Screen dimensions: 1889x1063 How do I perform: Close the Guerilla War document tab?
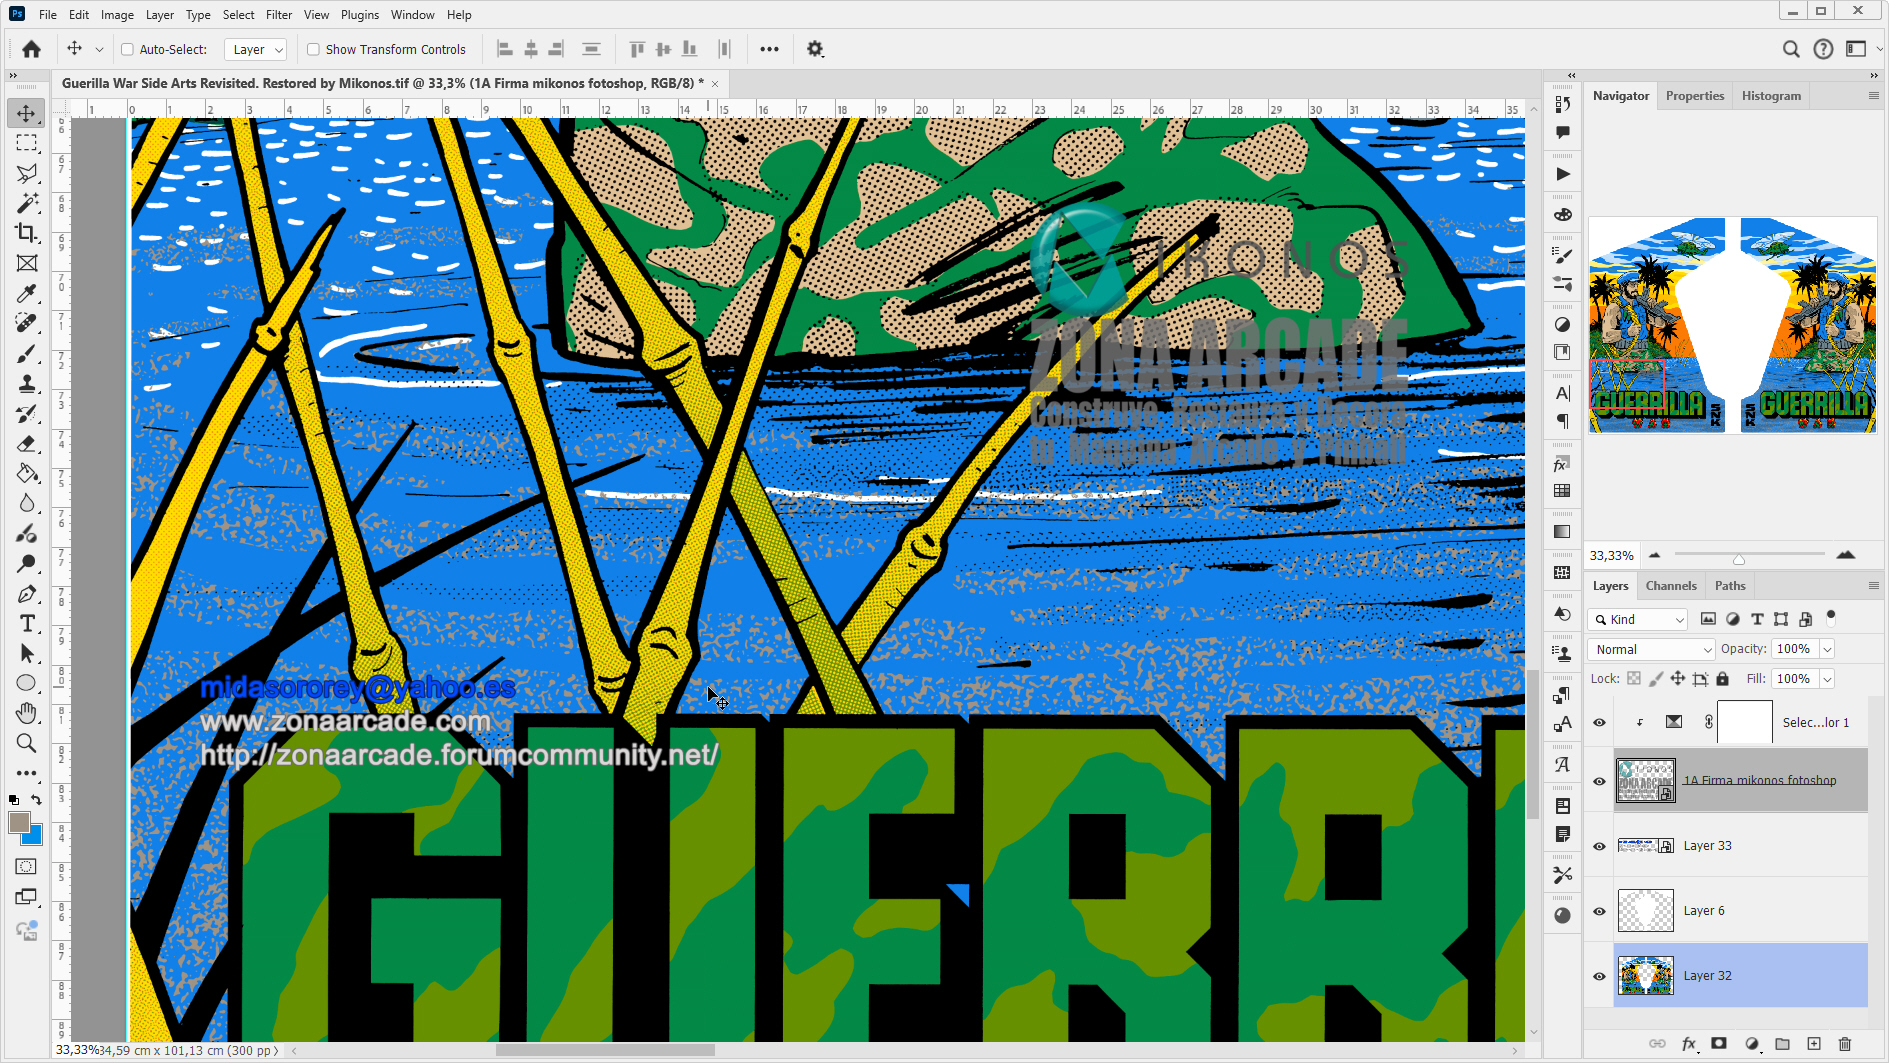point(715,84)
